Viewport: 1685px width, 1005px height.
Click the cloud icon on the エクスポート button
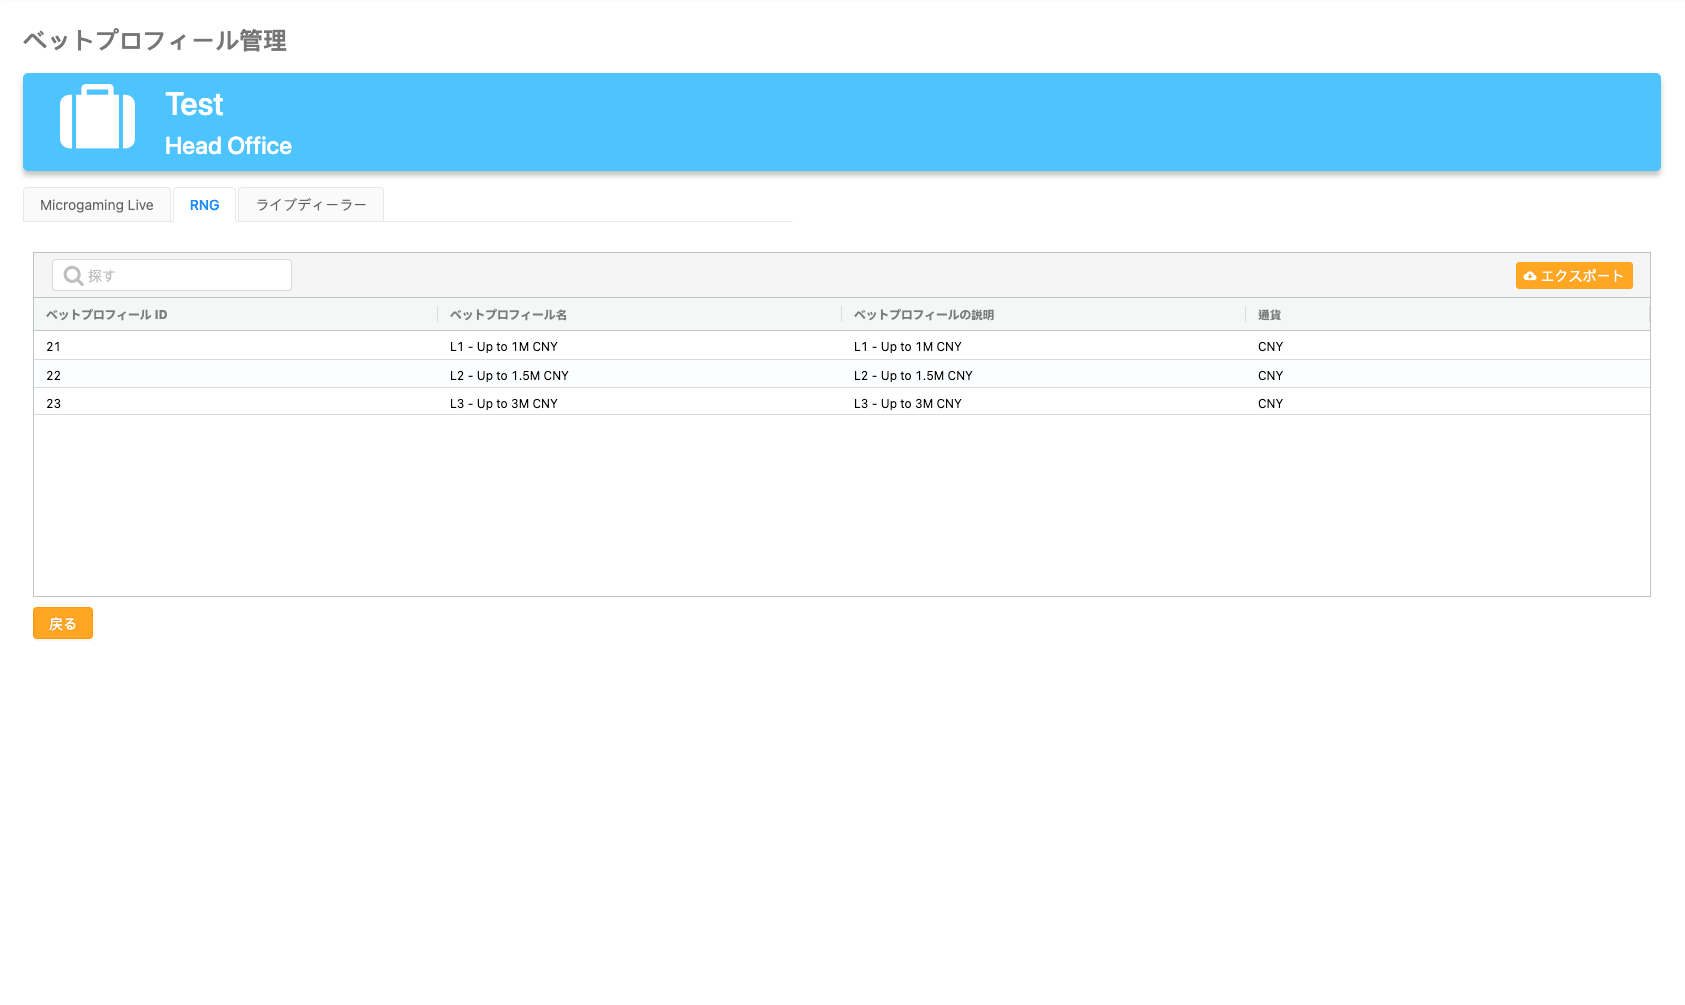(1529, 276)
